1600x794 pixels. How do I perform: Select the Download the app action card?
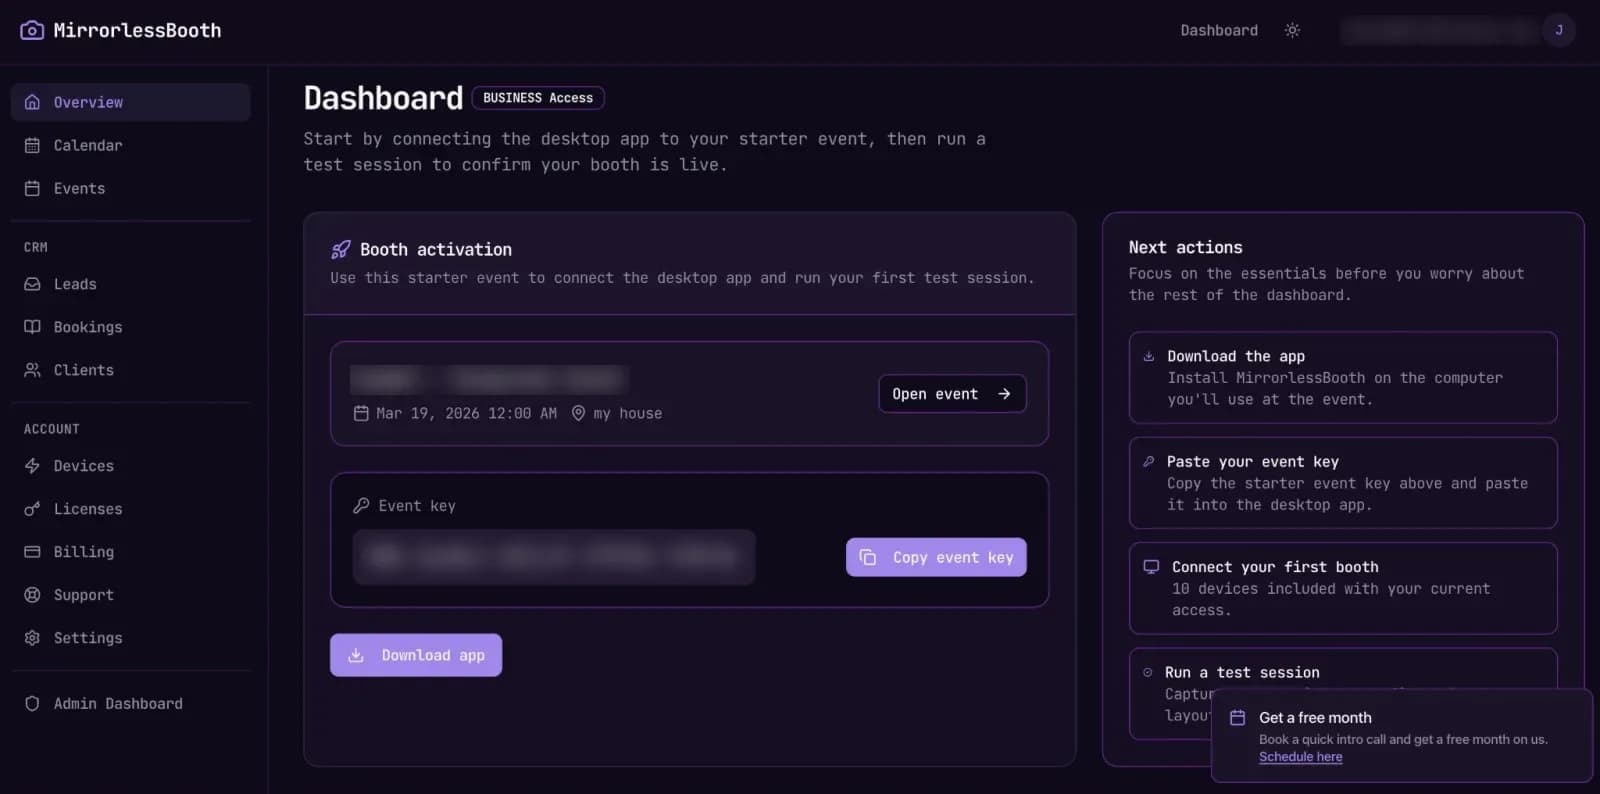tap(1343, 378)
